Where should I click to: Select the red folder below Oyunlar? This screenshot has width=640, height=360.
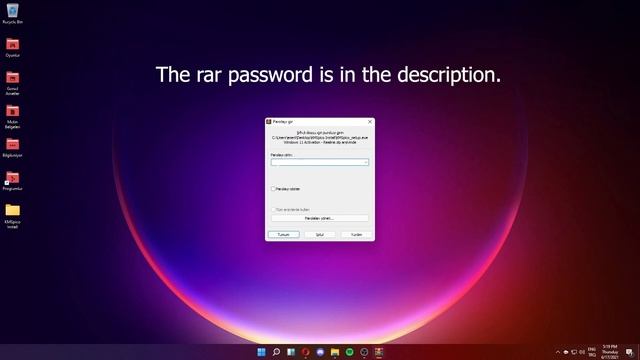[13, 83]
